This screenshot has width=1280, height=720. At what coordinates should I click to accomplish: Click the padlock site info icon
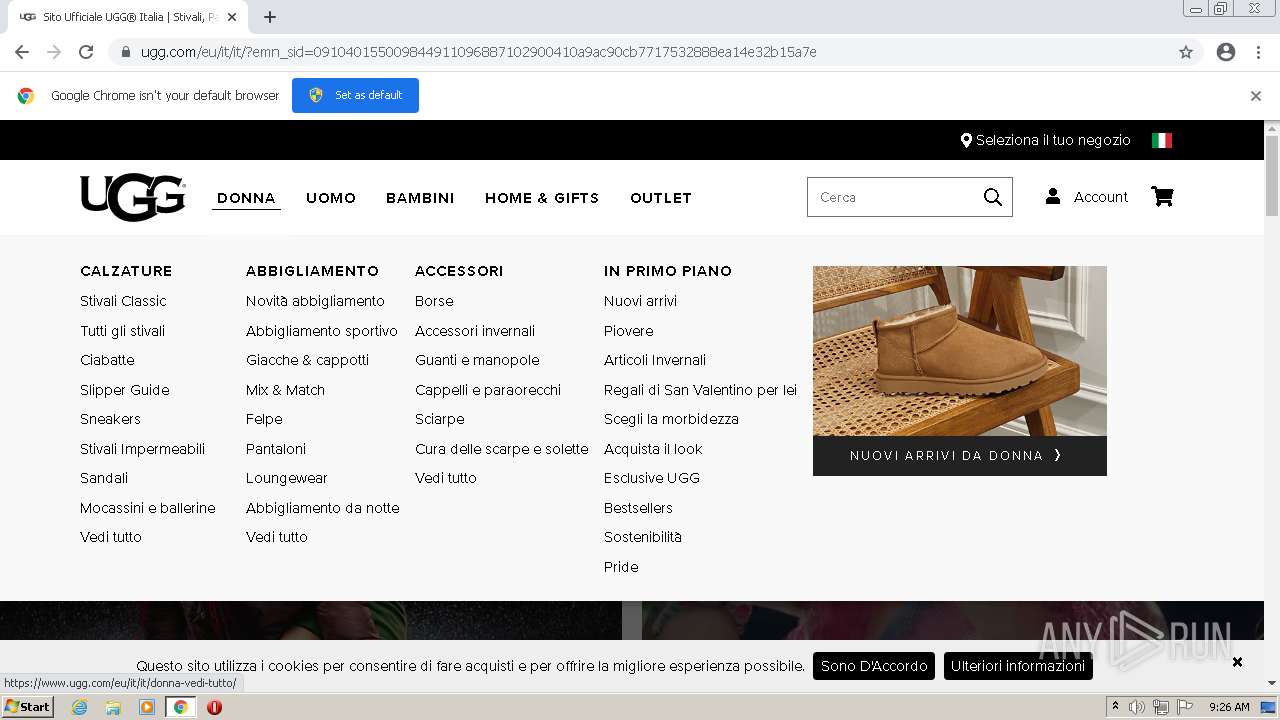coord(125,52)
